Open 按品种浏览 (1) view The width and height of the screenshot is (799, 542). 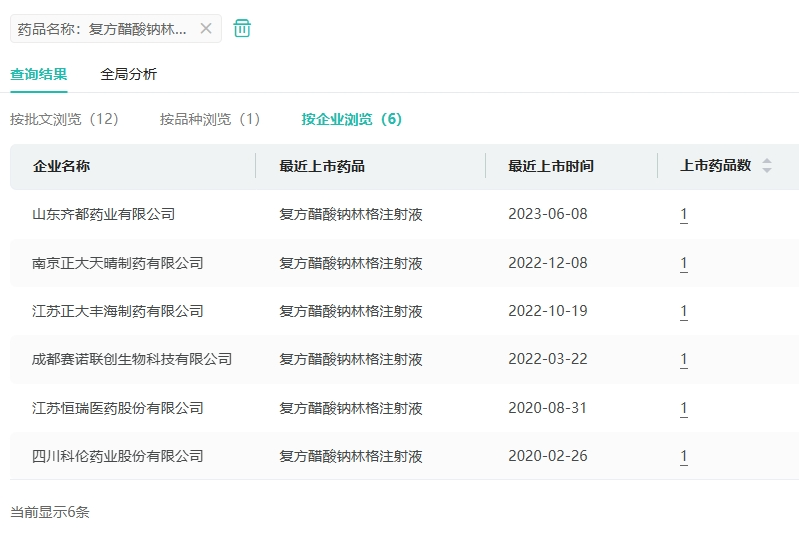pyautogui.click(x=210, y=119)
